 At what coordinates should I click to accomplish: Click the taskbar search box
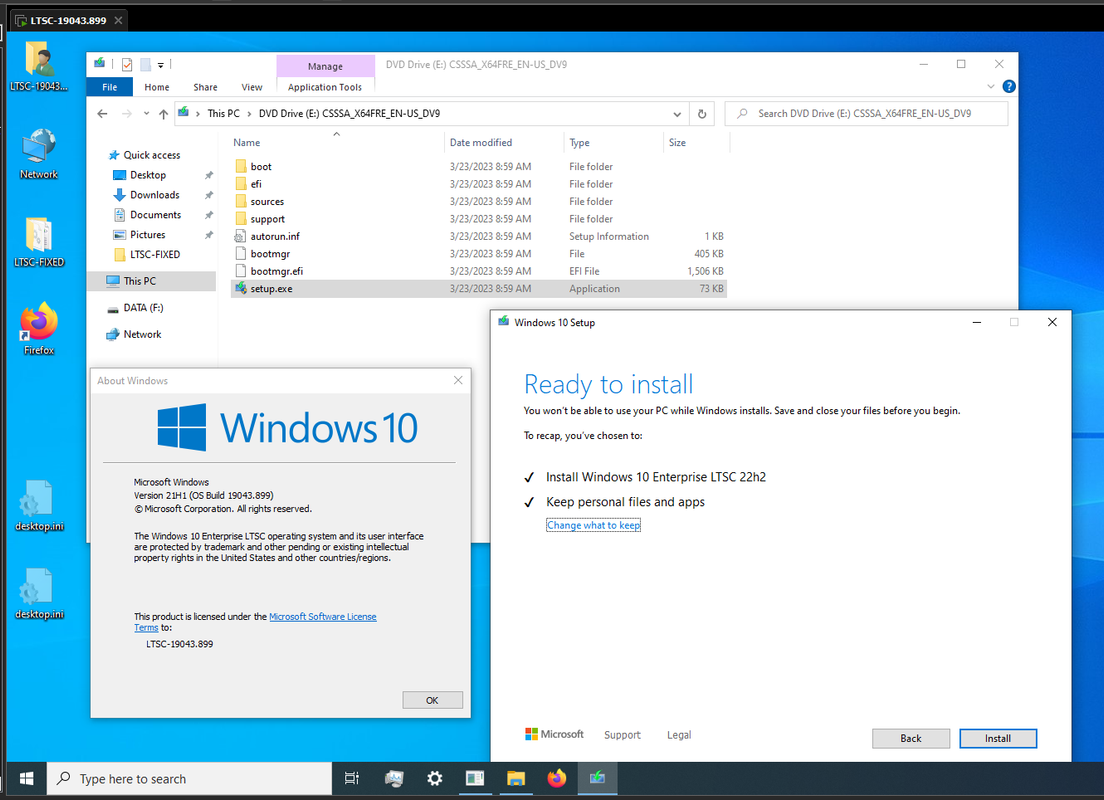189,778
